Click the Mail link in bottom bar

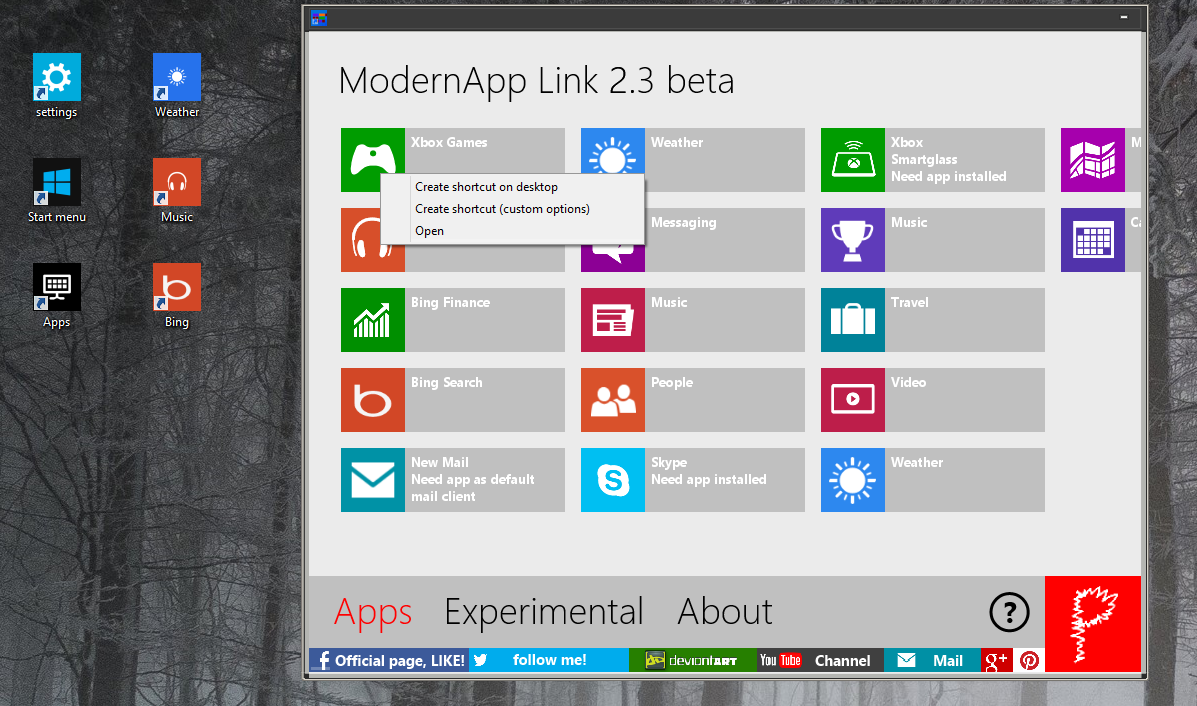coord(932,660)
